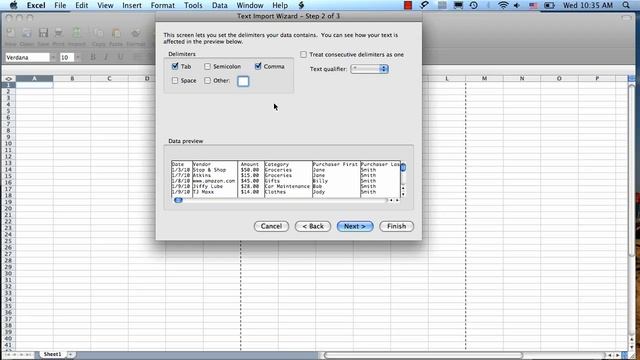Click the font size field showing 10
This screenshot has width=640, height=360.
click(x=67, y=58)
